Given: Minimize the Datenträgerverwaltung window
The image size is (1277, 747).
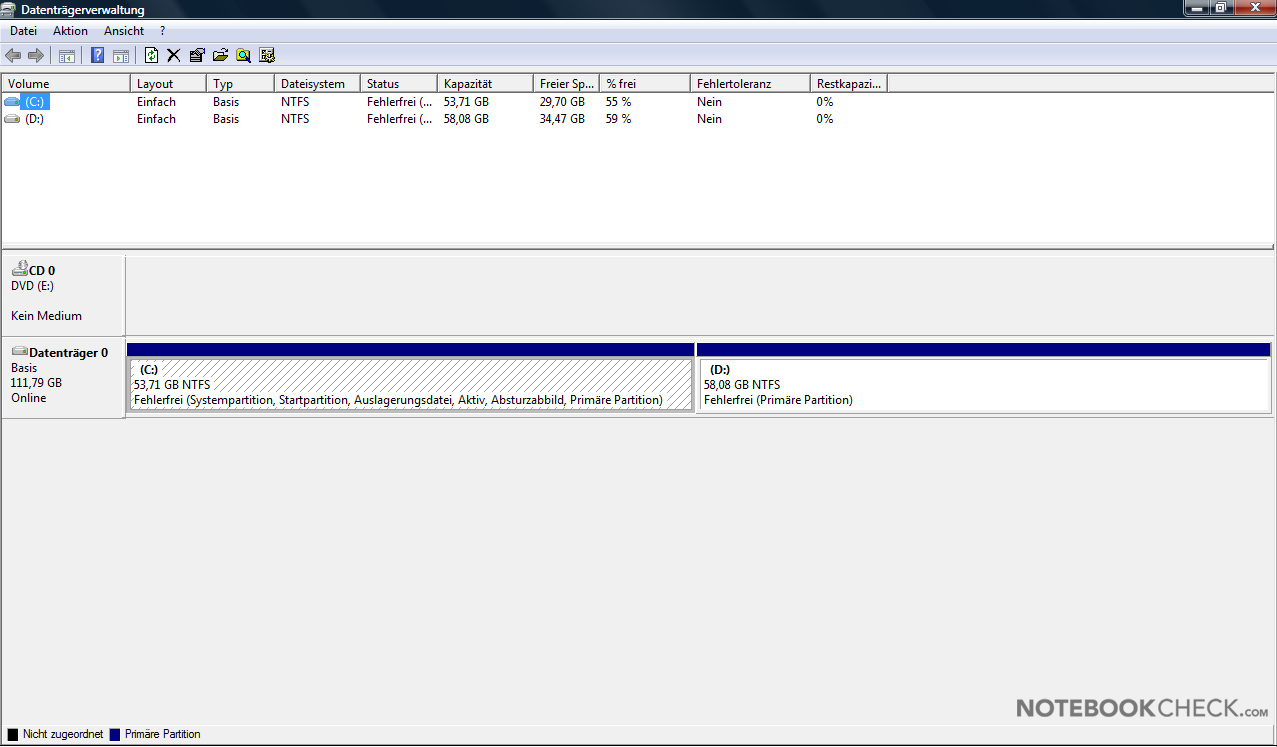Looking at the screenshot, I should click(1198, 7).
